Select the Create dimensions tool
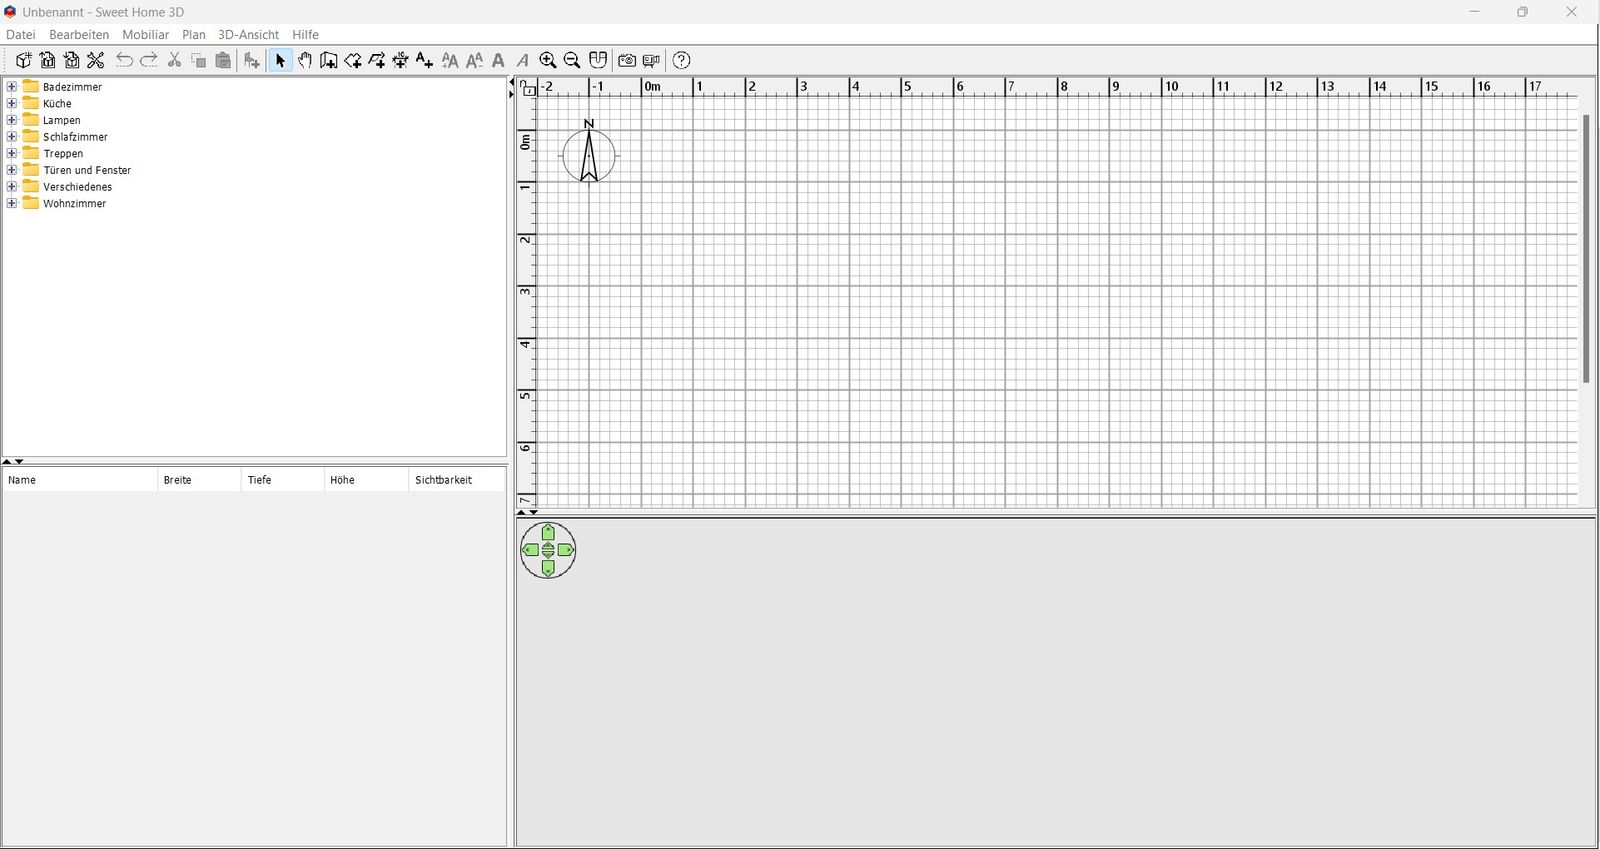The image size is (1600, 849). pos(401,60)
